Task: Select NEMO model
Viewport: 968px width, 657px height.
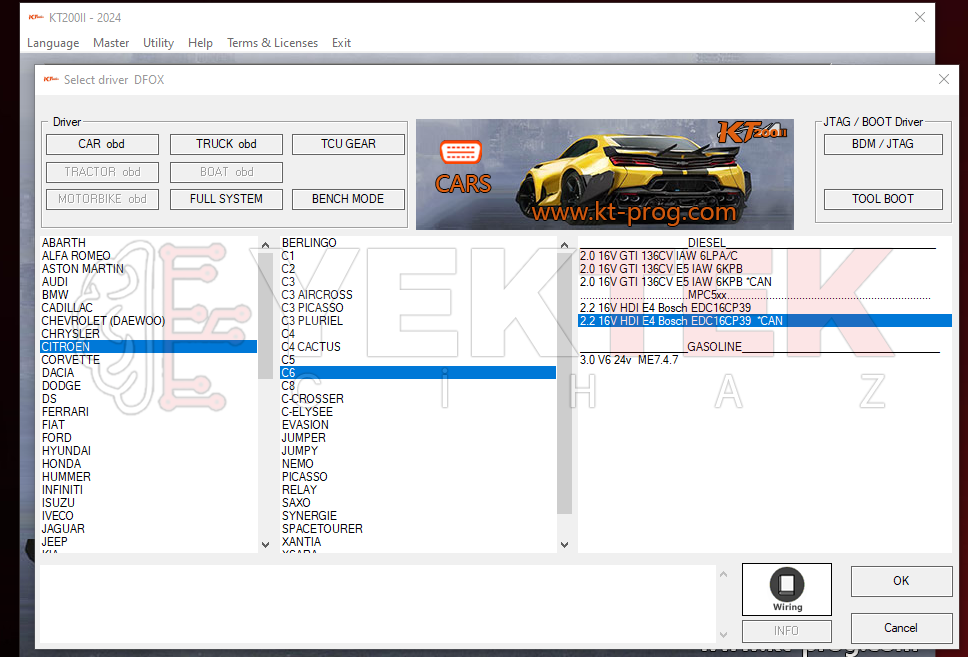Action: (x=418, y=464)
